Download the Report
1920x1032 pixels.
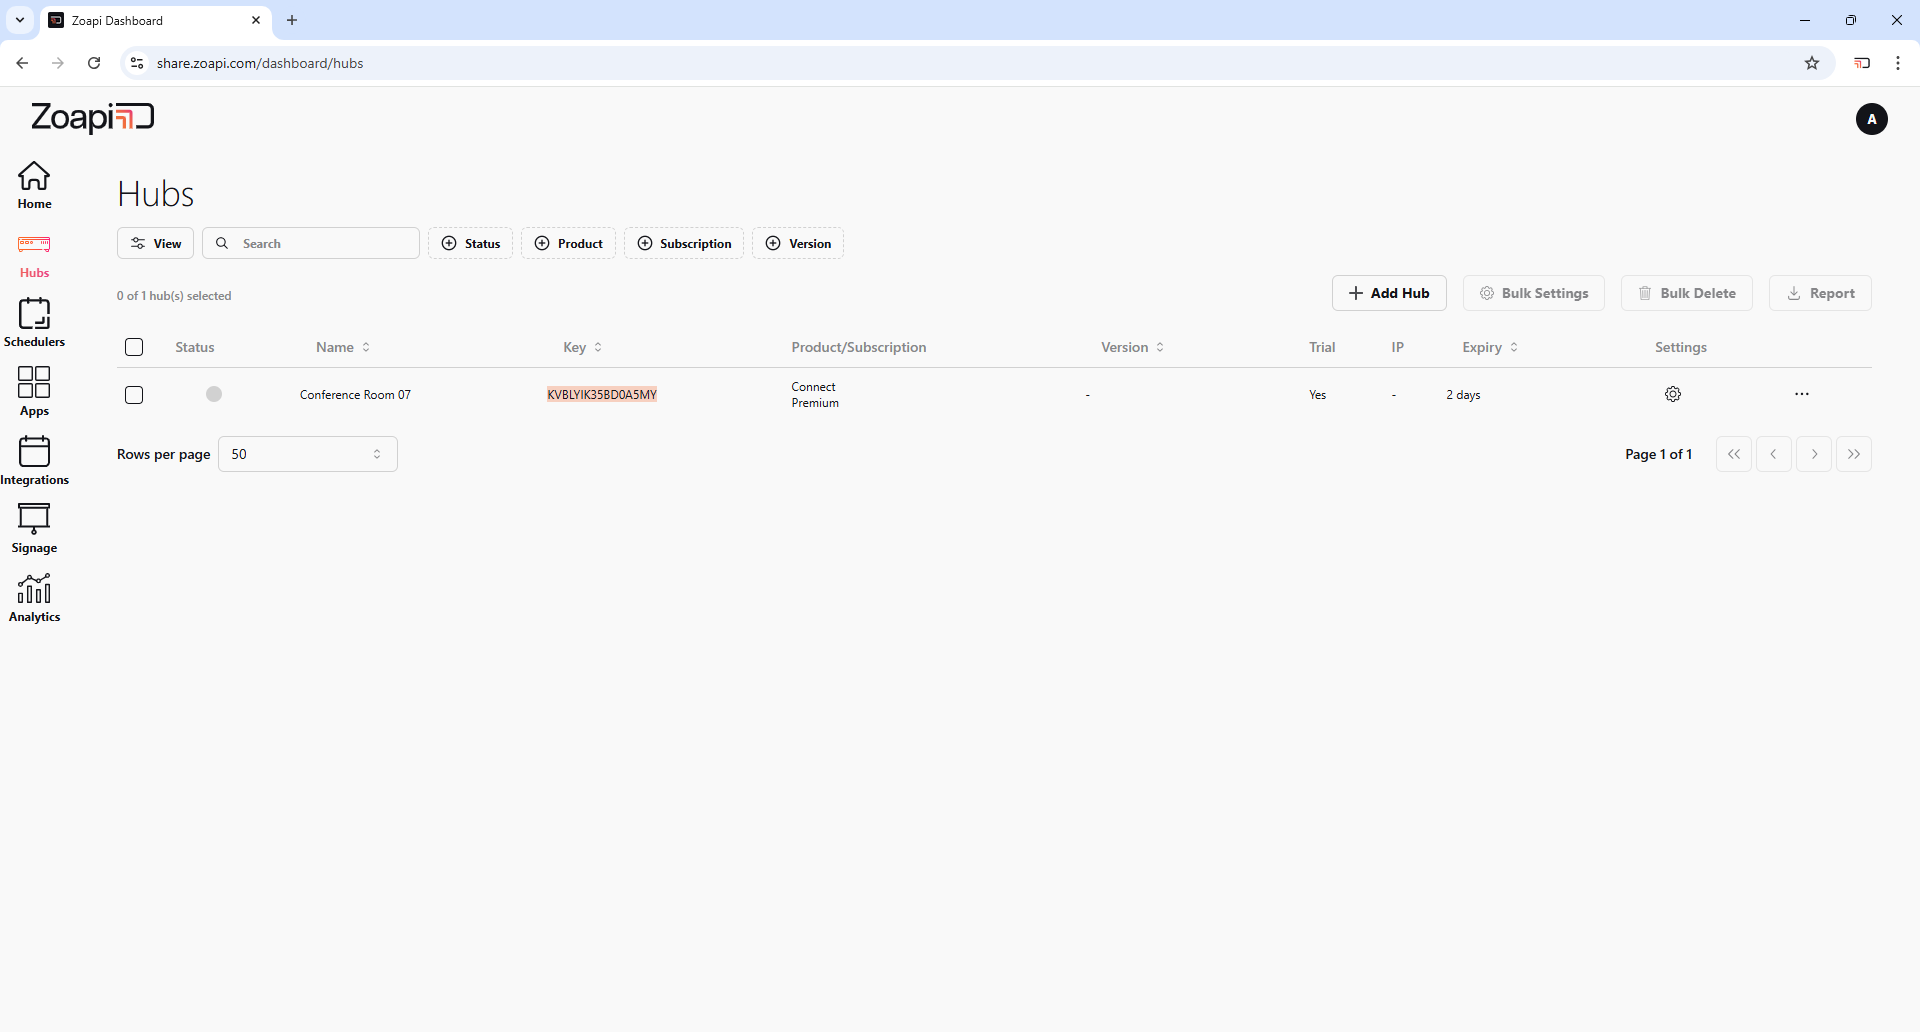(1820, 293)
